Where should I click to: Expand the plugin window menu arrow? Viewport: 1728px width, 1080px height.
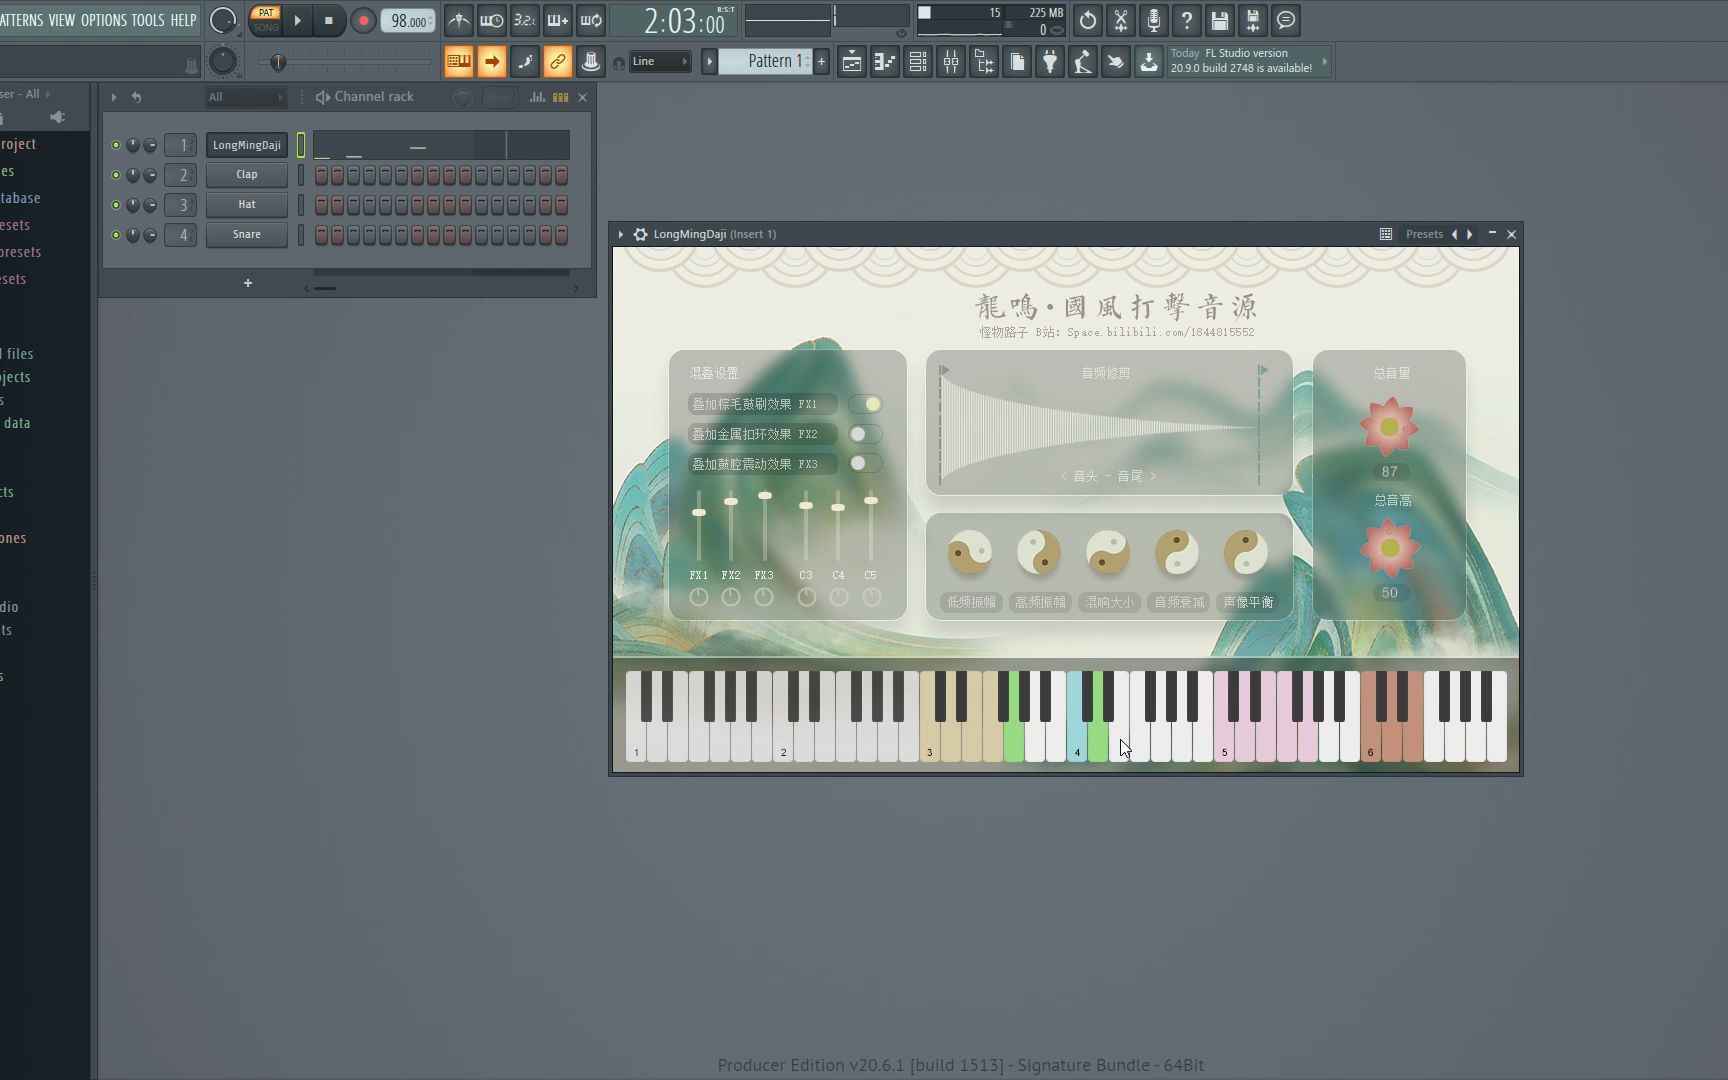point(621,234)
